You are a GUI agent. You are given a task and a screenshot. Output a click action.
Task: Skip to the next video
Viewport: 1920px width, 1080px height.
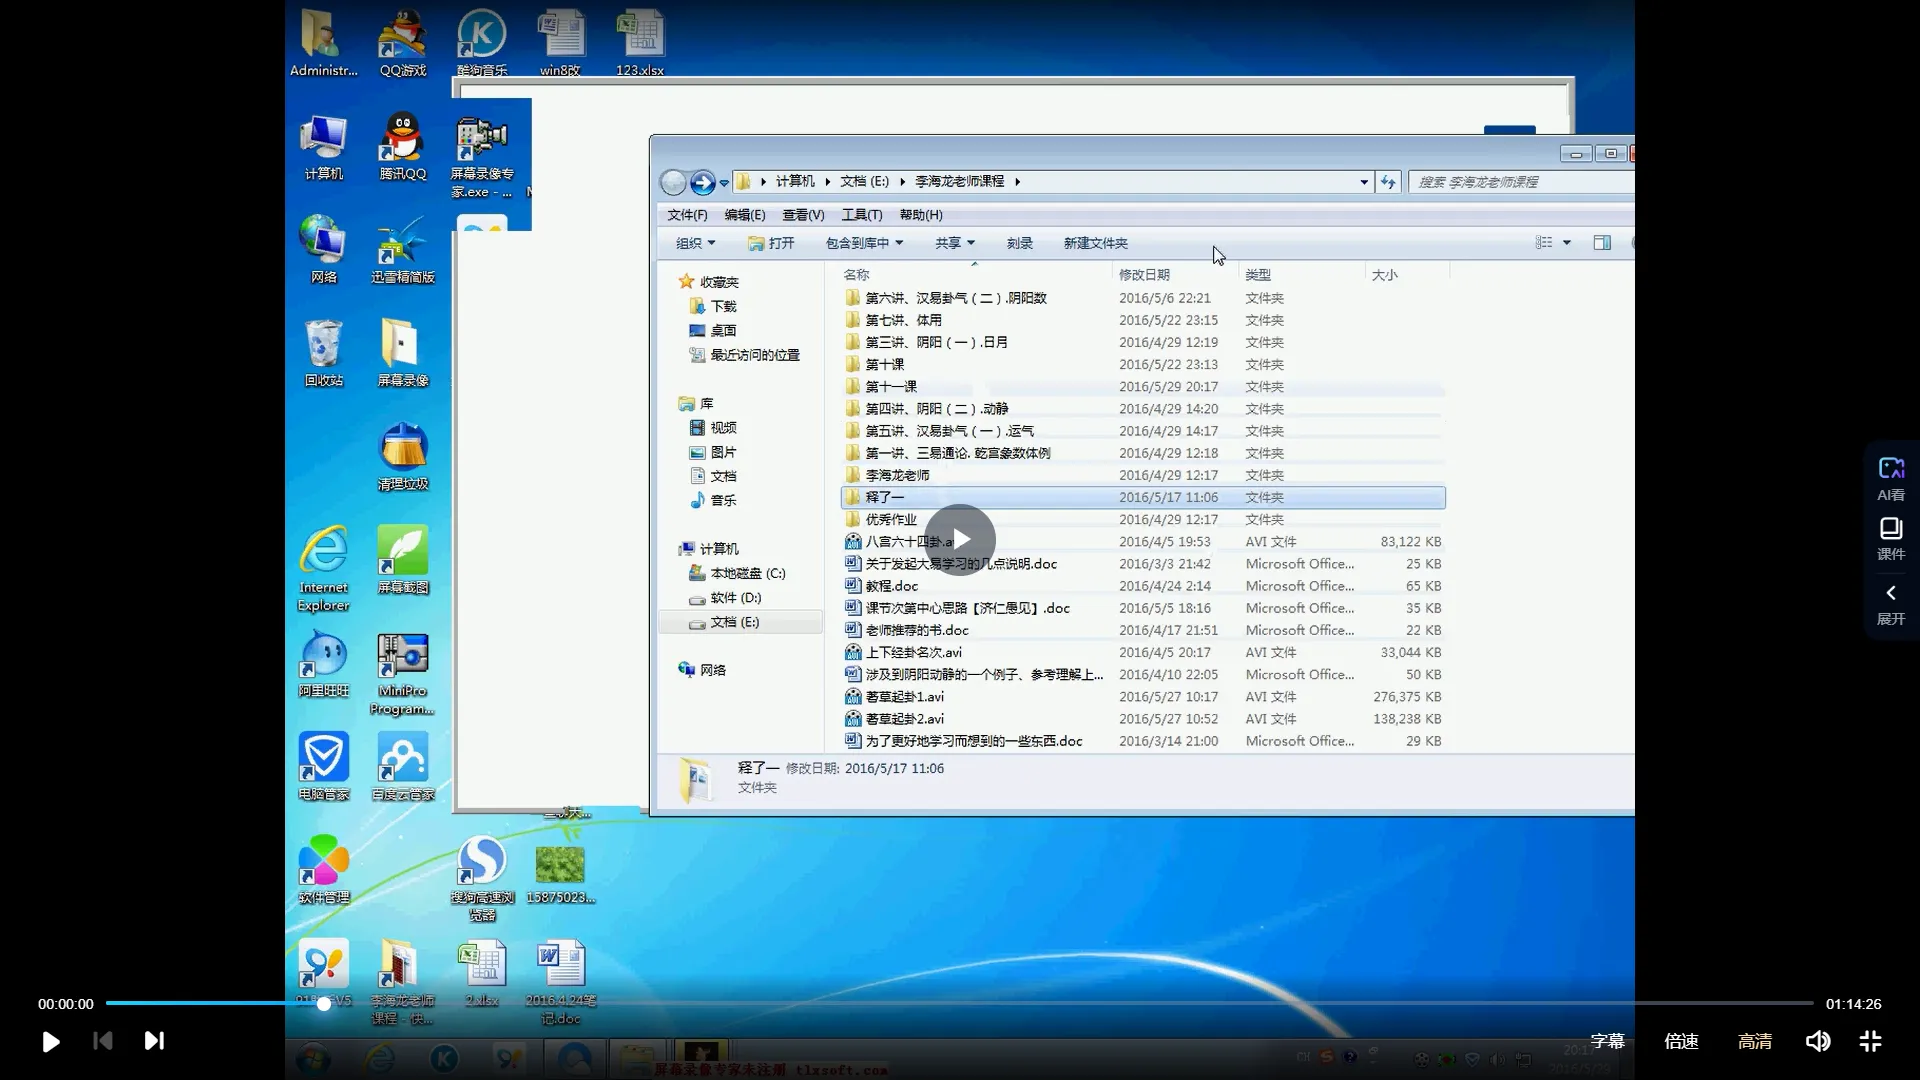[154, 1041]
